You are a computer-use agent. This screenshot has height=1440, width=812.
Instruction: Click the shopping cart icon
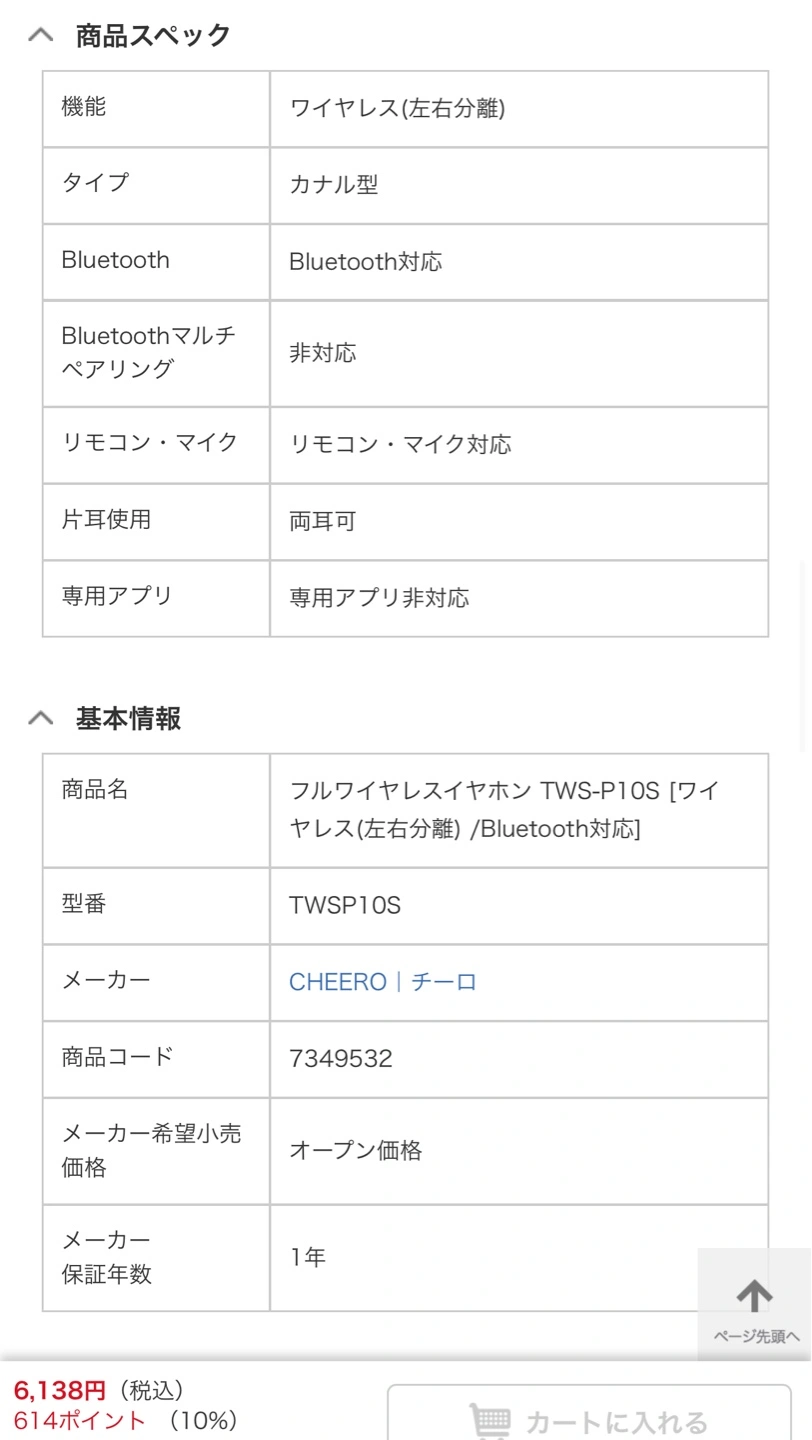[491, 1421]
